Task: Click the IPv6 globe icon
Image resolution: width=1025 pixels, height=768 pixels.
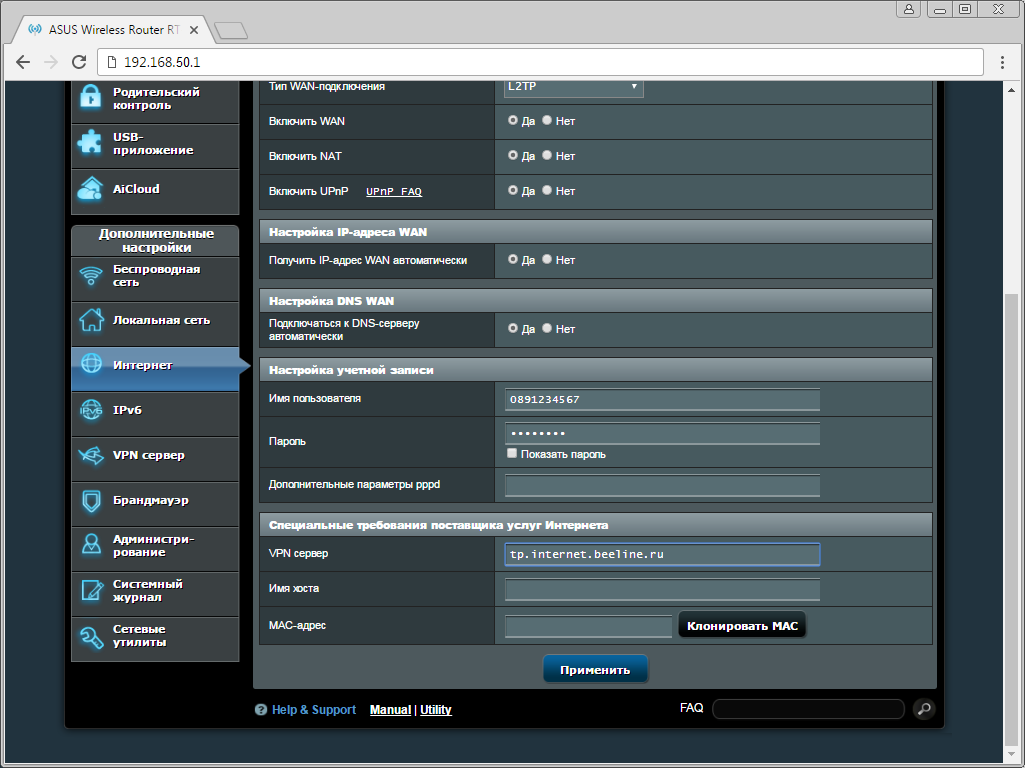Action: (91, 410)
